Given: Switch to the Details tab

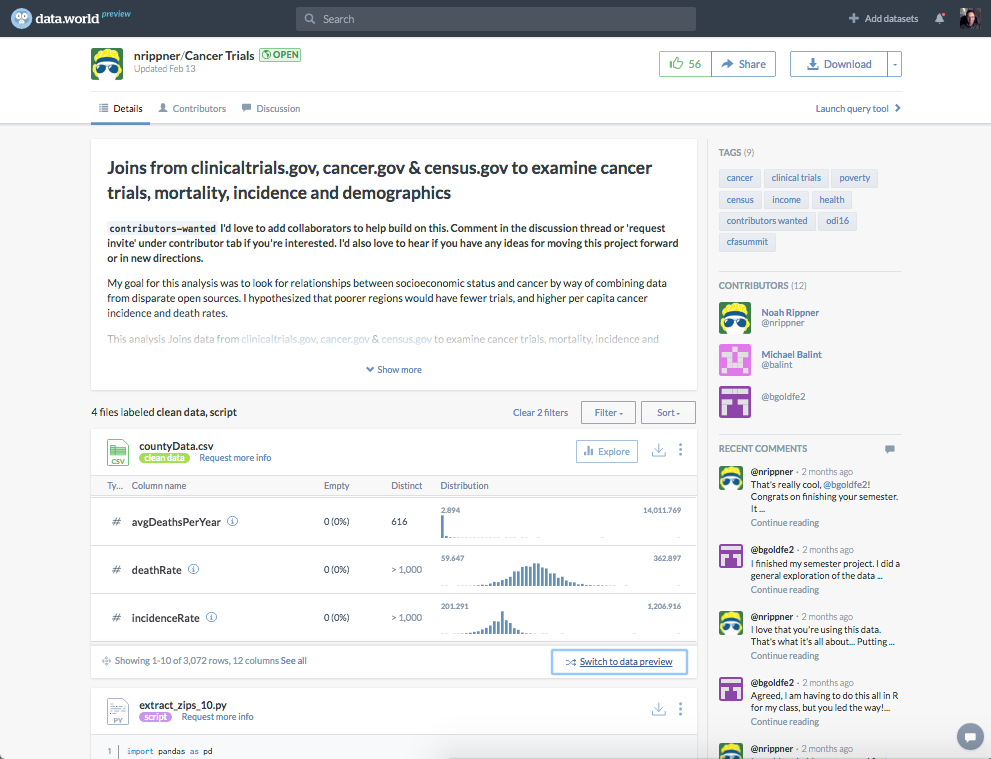Looking at the screenshot, I should click(121, 109).
